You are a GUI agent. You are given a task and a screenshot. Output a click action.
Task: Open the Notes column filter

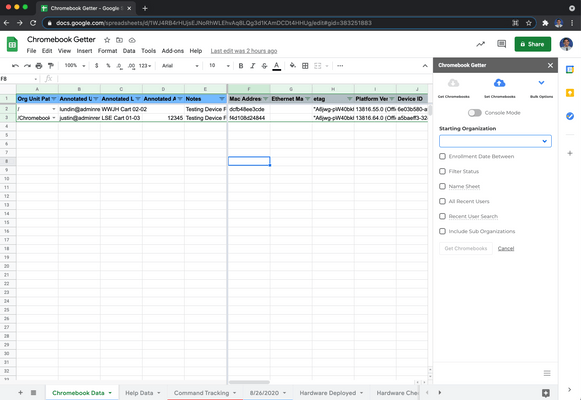222,99
